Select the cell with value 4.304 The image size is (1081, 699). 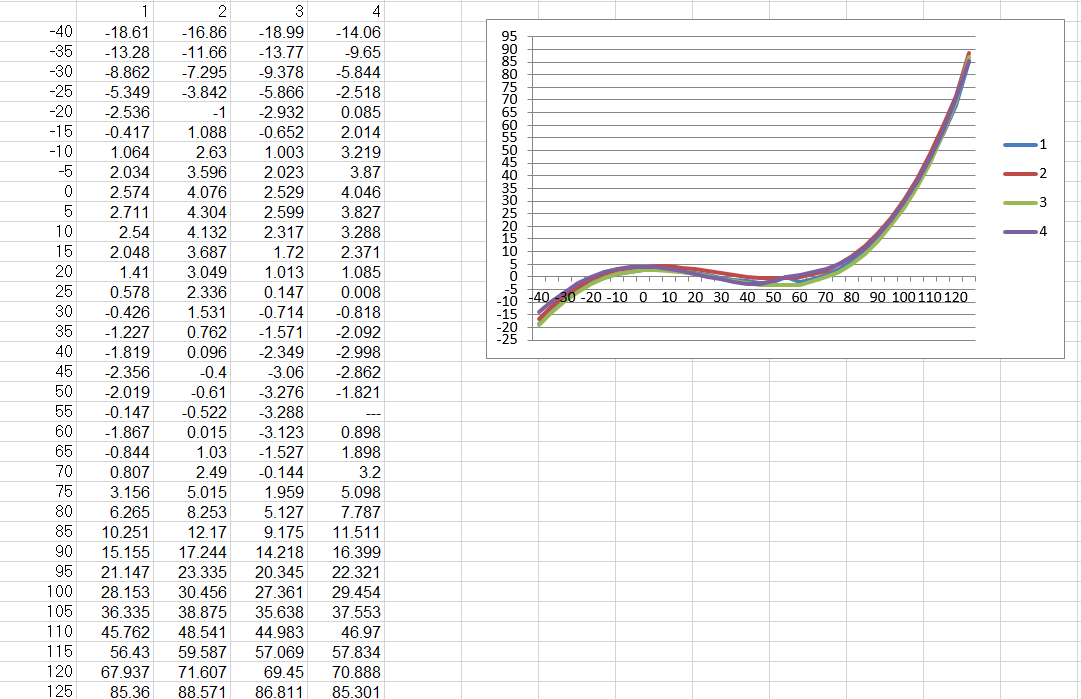coord(206,212)
